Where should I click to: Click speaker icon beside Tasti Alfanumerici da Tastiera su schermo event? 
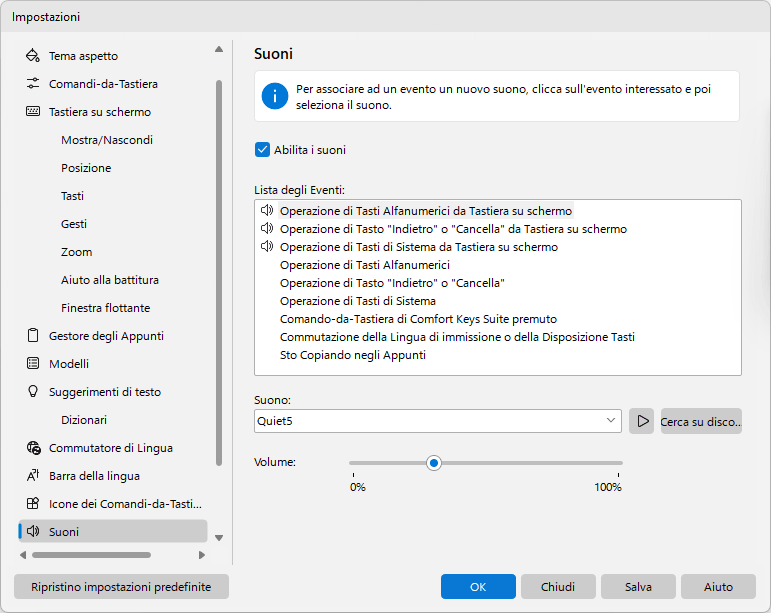pyautogui.click(x=267, y=210)
